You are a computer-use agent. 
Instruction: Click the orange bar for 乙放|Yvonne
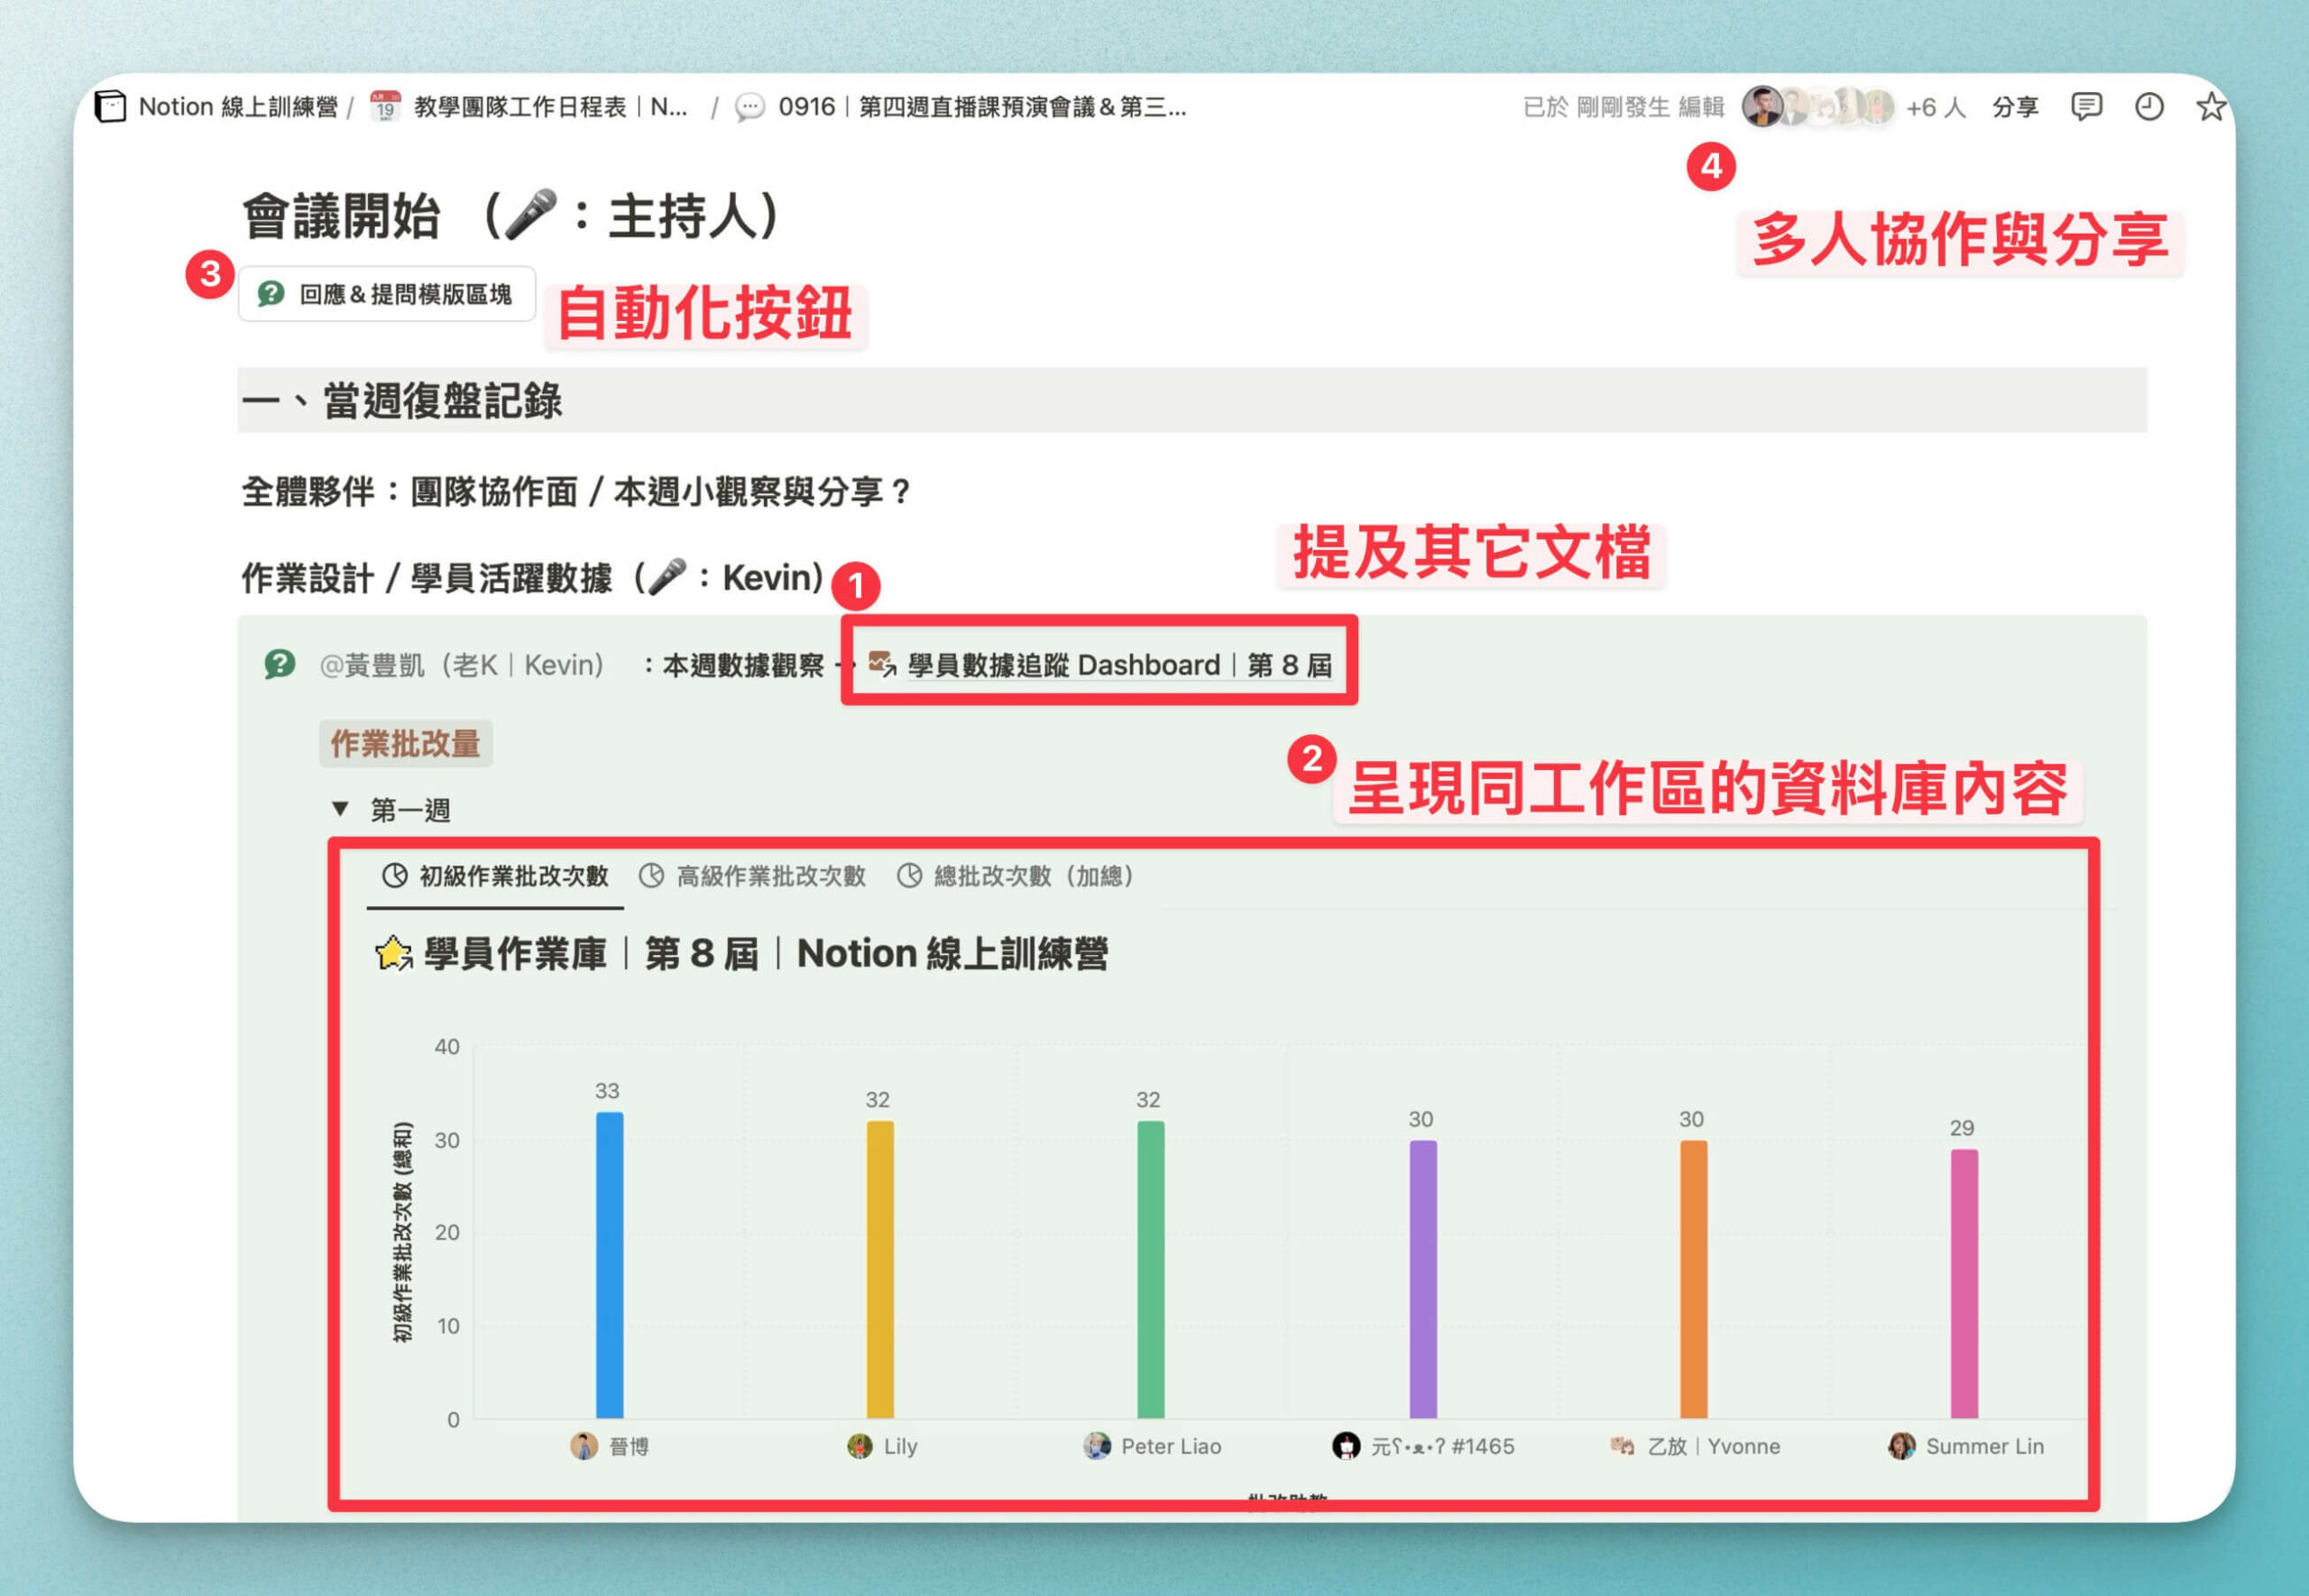(x=1694, y=1280)
